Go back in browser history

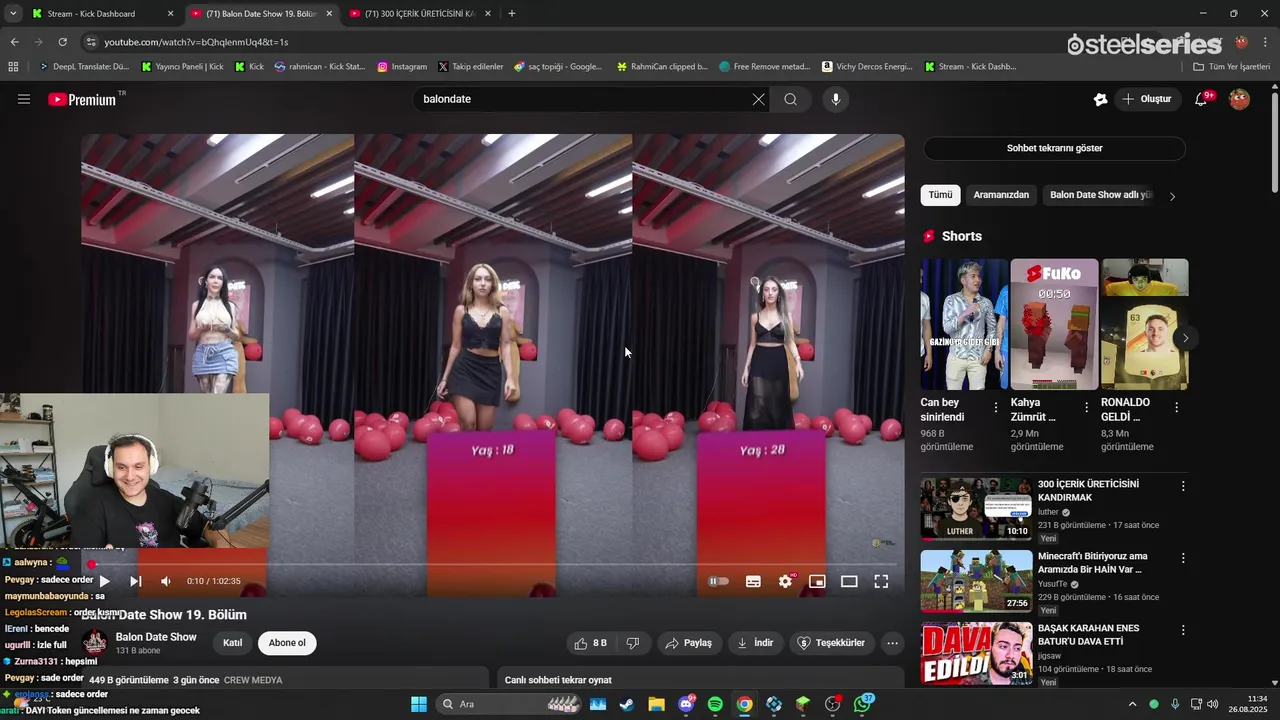click(14, 42)
